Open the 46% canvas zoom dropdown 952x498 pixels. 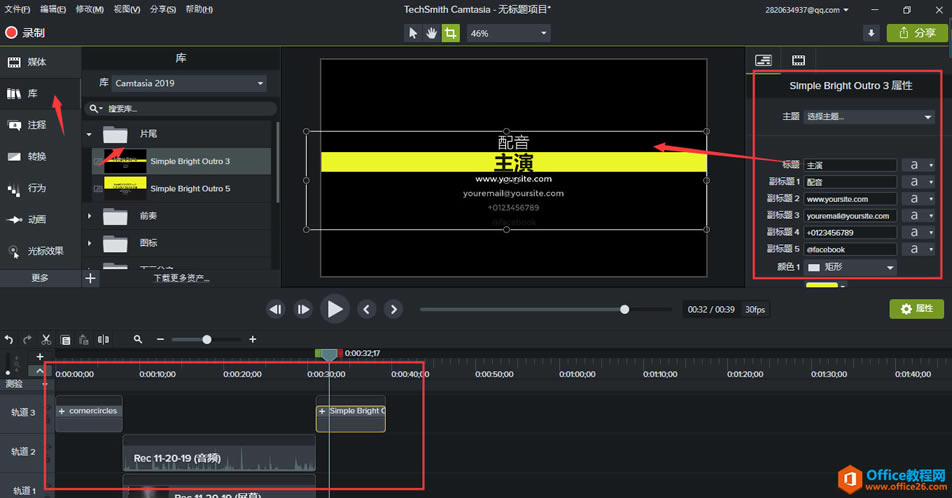click(x=508, y=33)
